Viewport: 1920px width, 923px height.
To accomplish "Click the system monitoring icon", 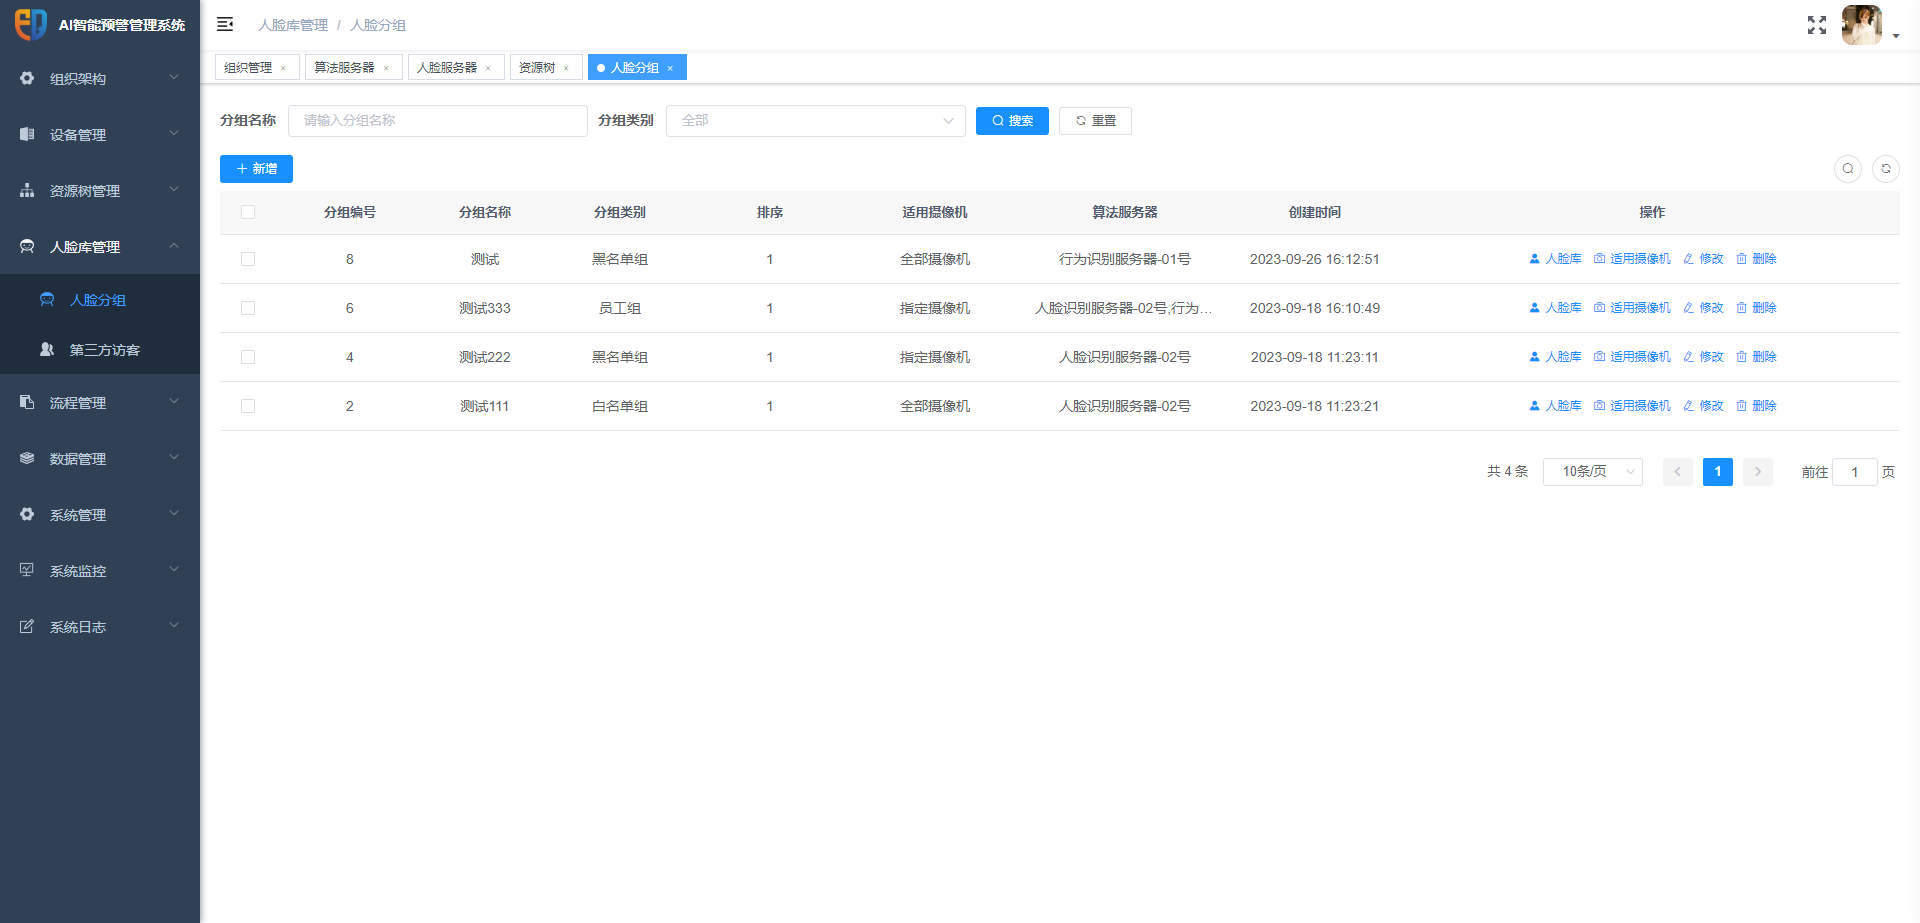I will [27, 570].
